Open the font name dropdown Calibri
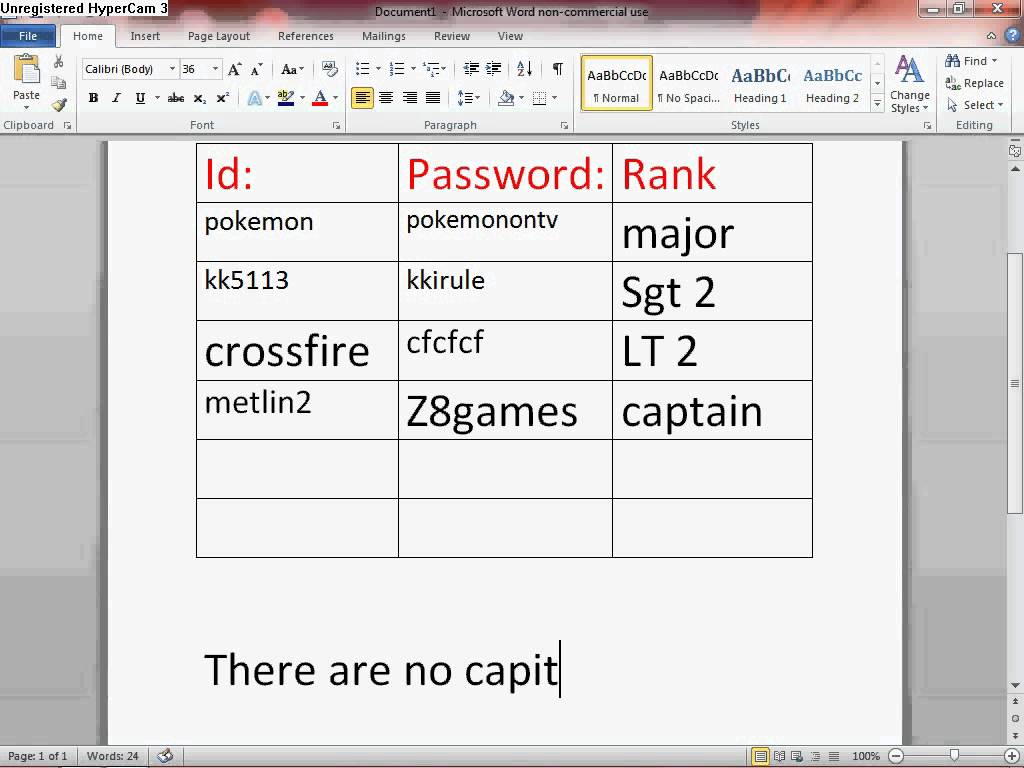Viewport: 1024px width, 768px height. [x=172, y=69]
